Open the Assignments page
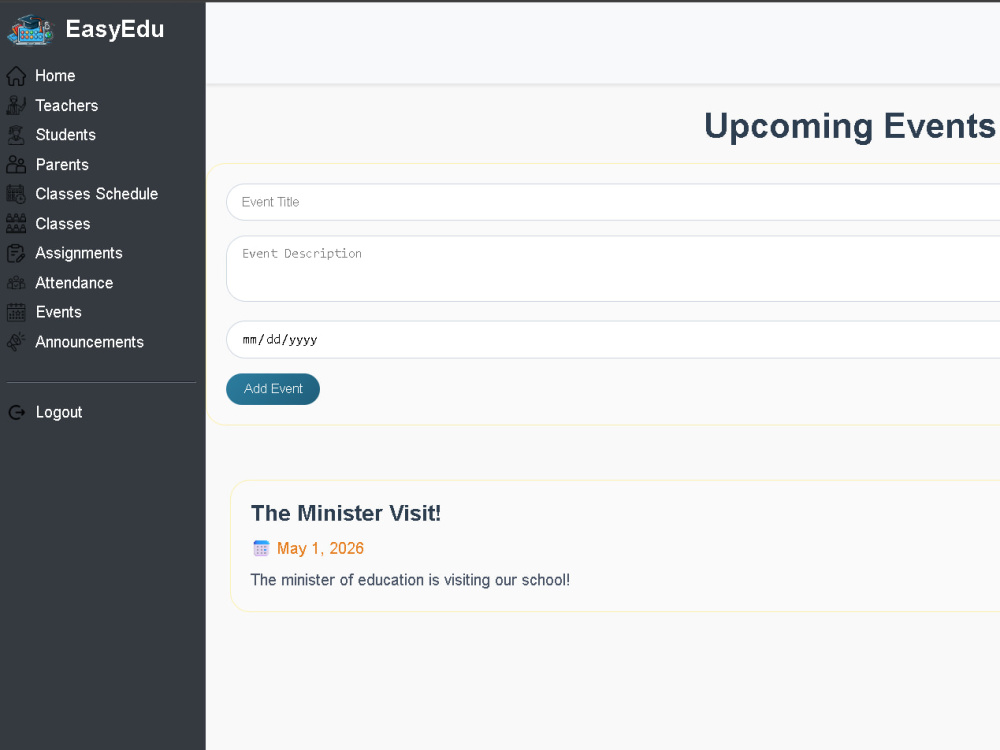The image size is (1000, 750). pos(78,253)
